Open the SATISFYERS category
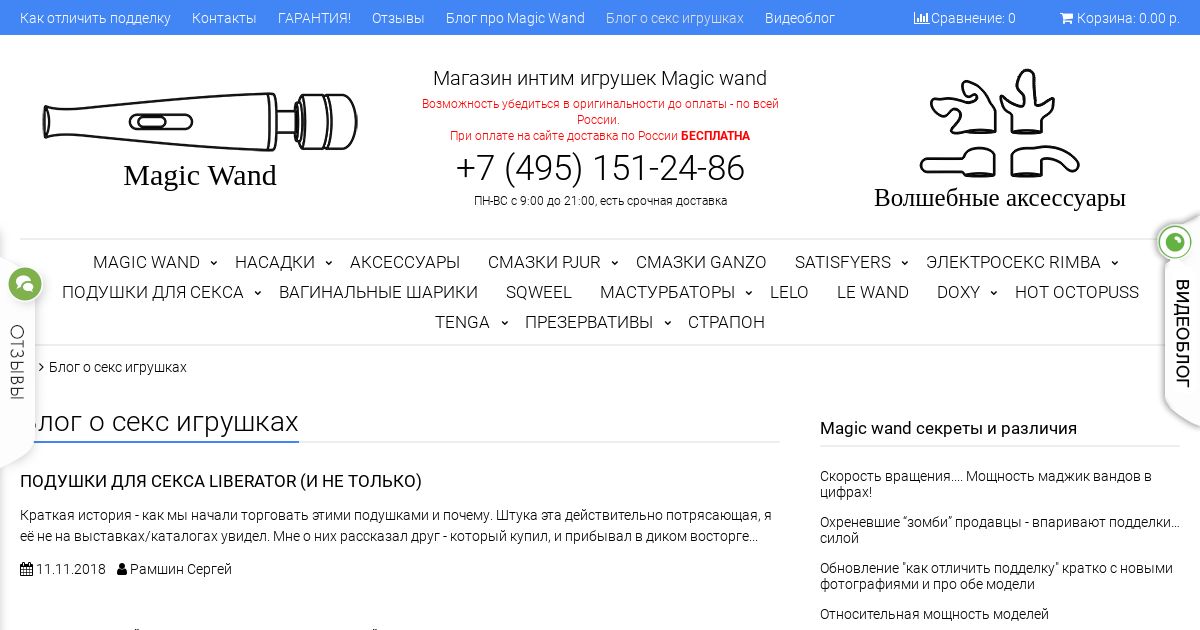The width and height of the screenshot is (1200, 630). (843, 262)
